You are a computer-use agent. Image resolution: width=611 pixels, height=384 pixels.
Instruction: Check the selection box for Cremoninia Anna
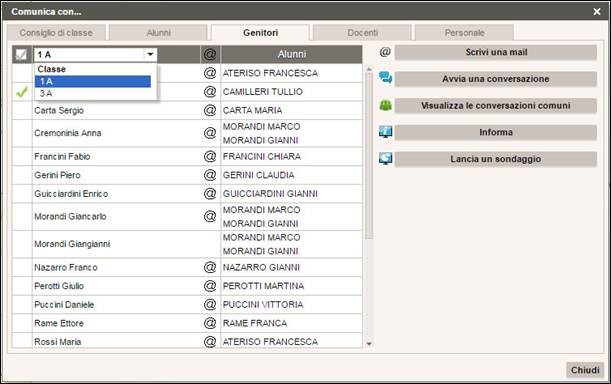pyautogui.click(x=22, y=133)
